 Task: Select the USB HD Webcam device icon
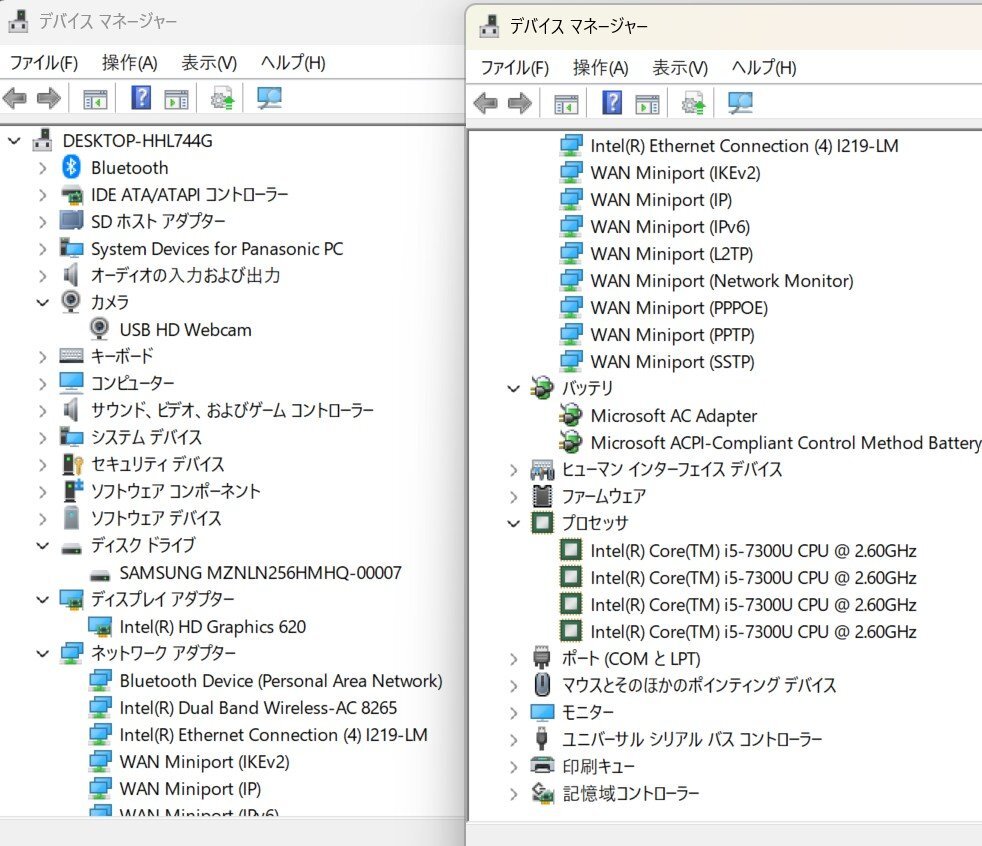99,329
